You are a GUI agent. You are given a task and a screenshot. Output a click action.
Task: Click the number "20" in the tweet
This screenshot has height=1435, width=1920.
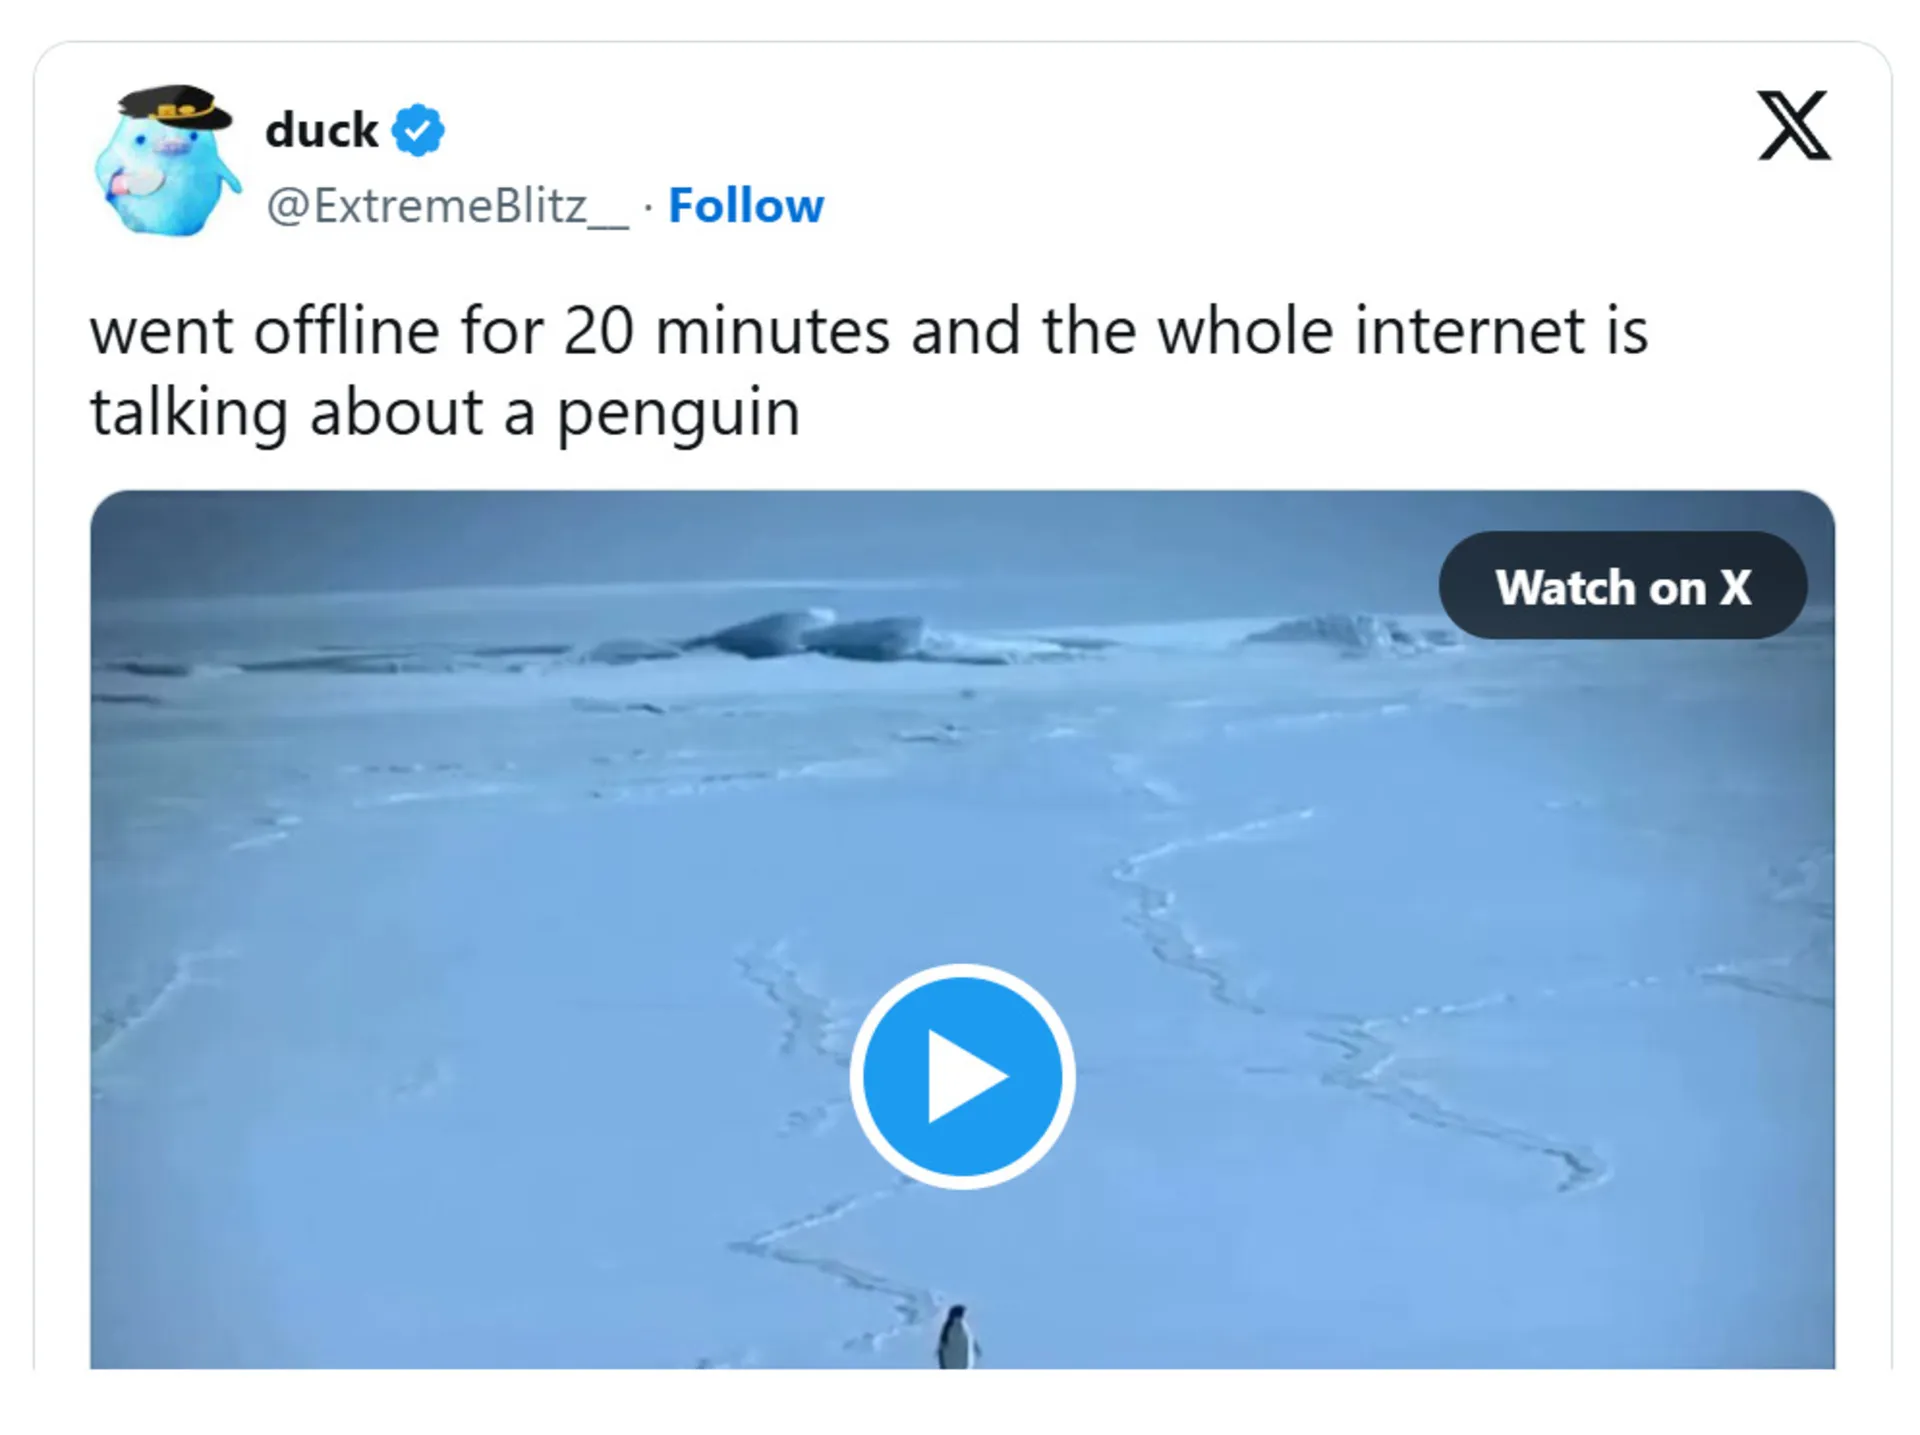point(598,331)
